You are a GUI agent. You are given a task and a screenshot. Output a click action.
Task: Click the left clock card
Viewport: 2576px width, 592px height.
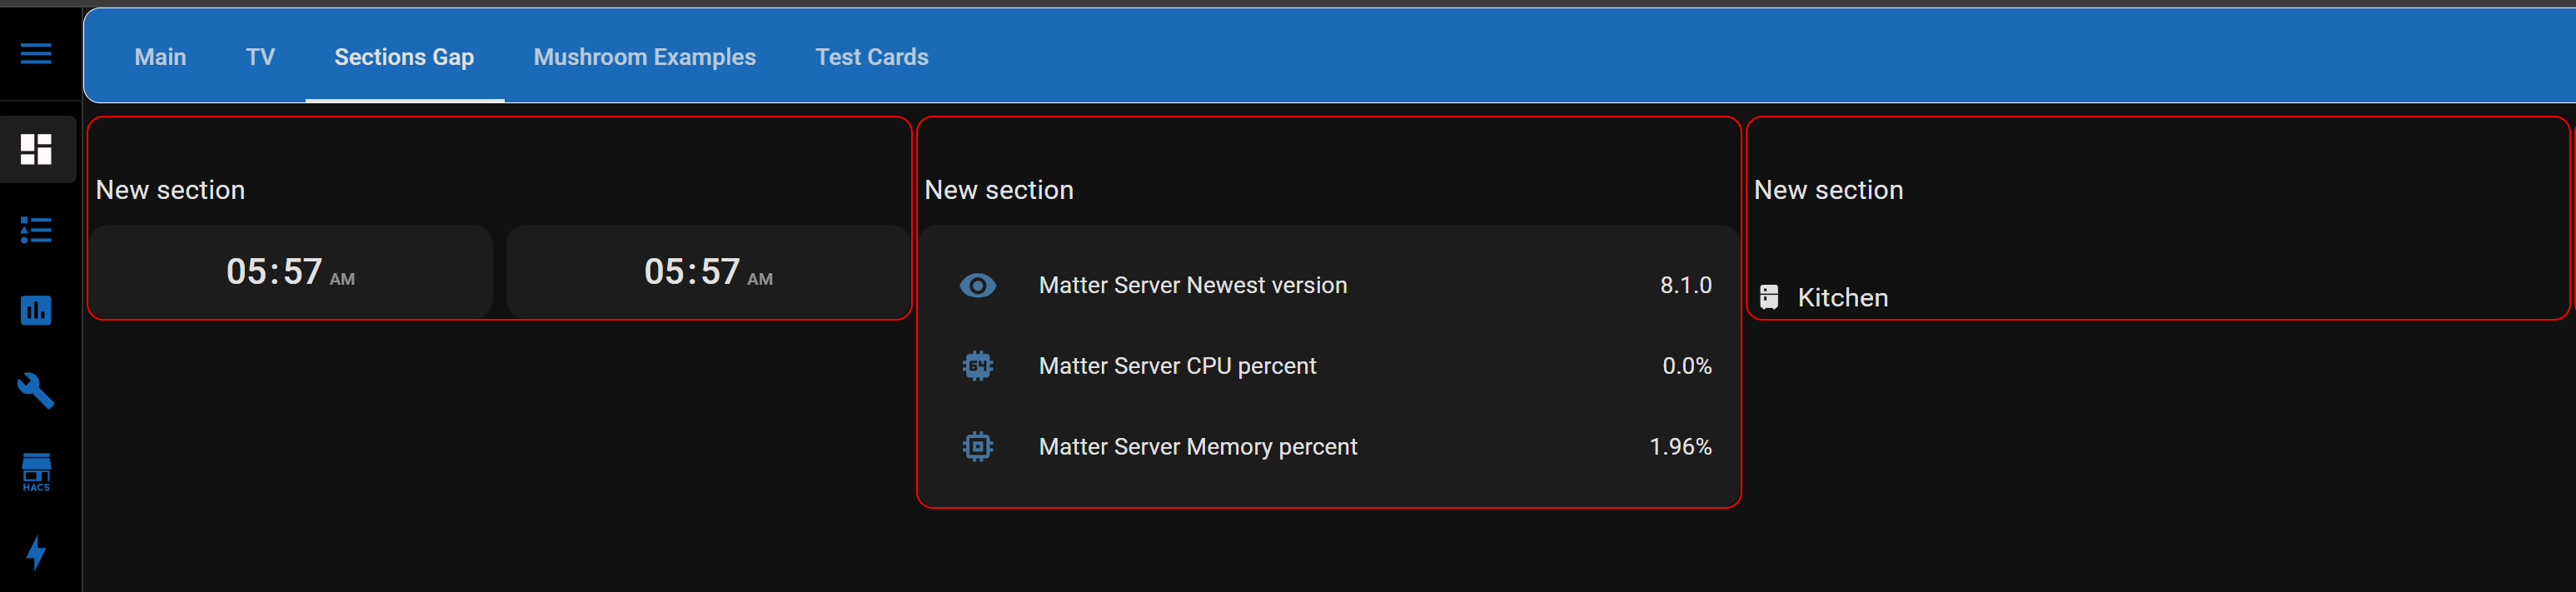pyautogui.click(x=290, y=272)
